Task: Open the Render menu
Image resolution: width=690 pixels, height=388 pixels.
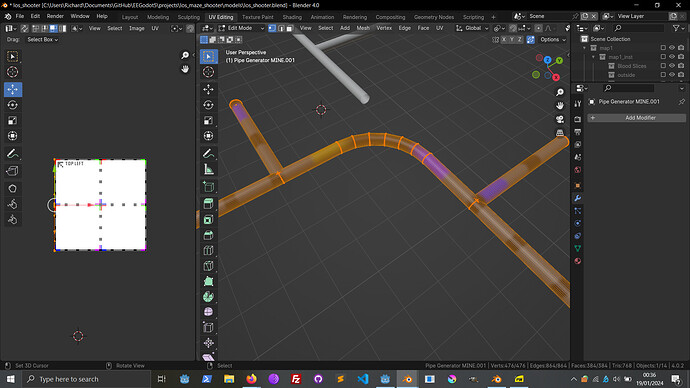Action: pyautogui.click(x=55, y=16)
